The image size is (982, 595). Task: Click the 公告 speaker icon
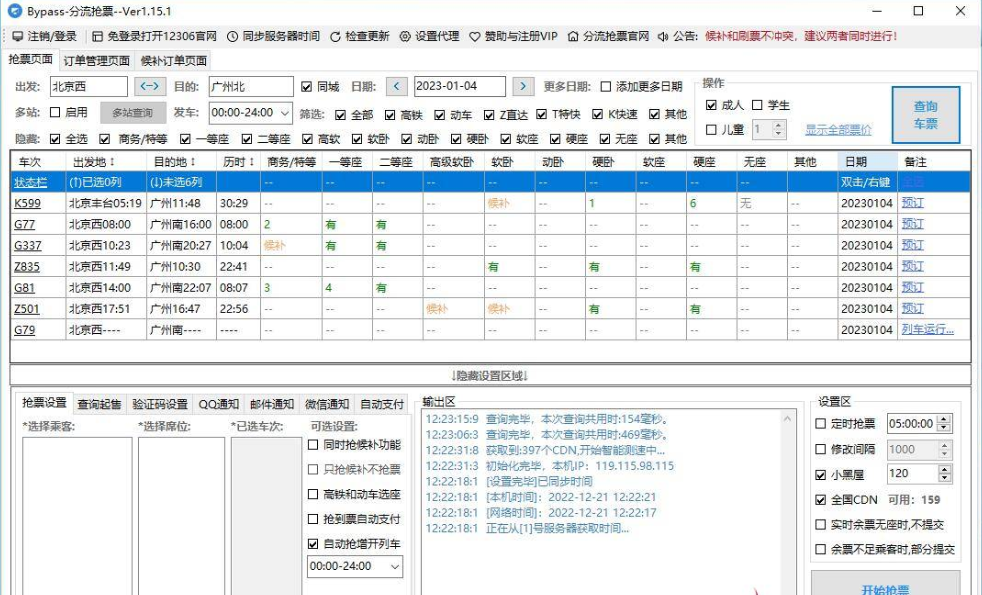pyautogui.click(x=663, y=36)
